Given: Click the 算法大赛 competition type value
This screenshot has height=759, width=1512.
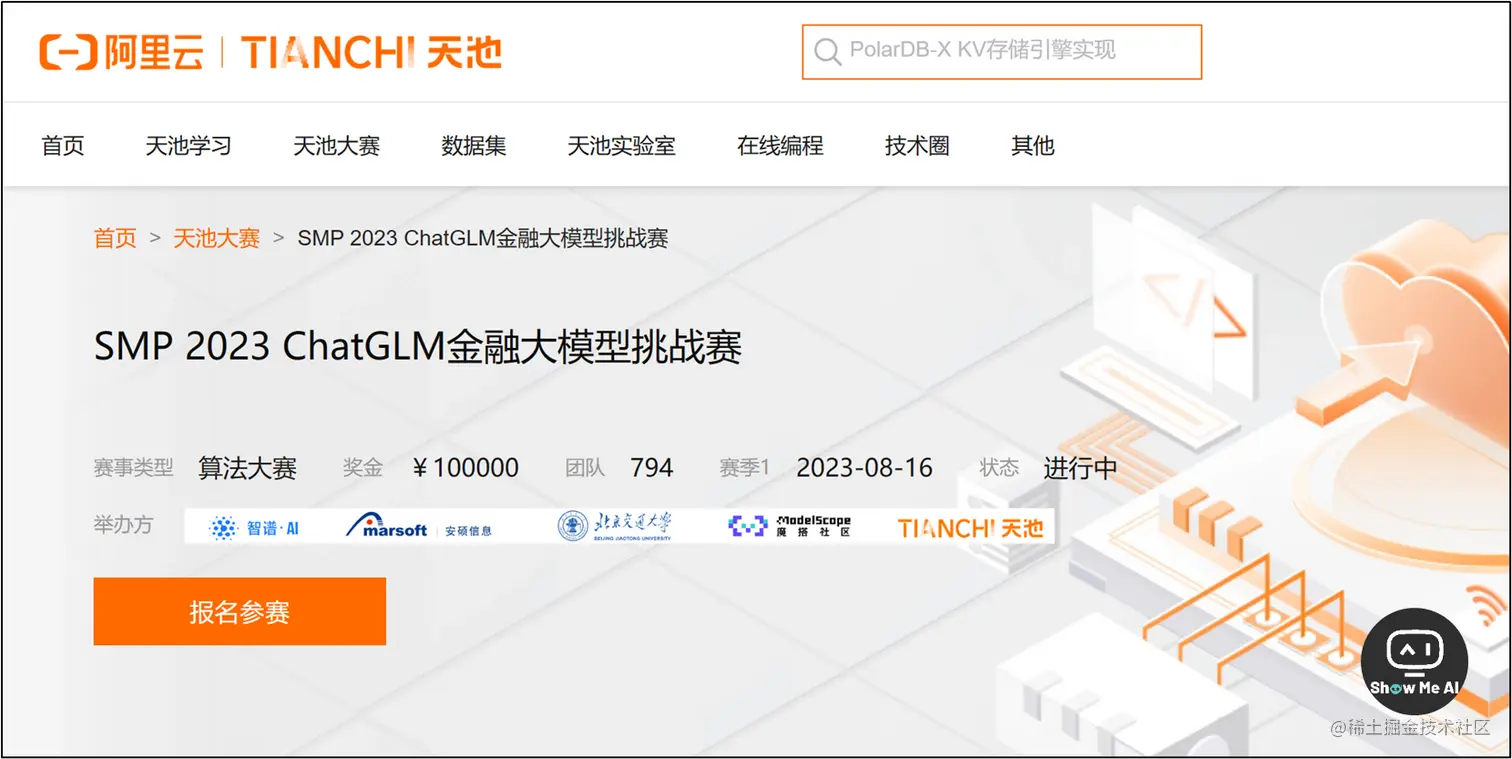Looking at the screenshot, I should (247, 468).
